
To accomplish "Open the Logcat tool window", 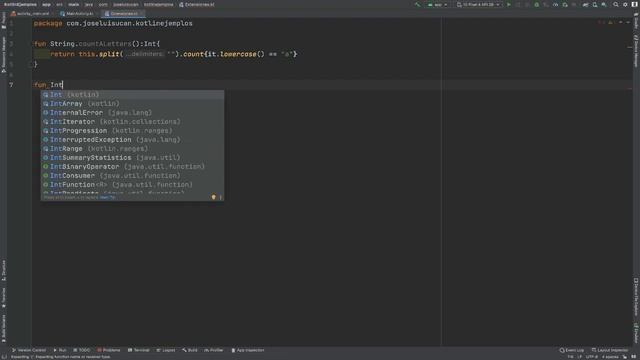I will pyautogui.click(x=166, y=350).
